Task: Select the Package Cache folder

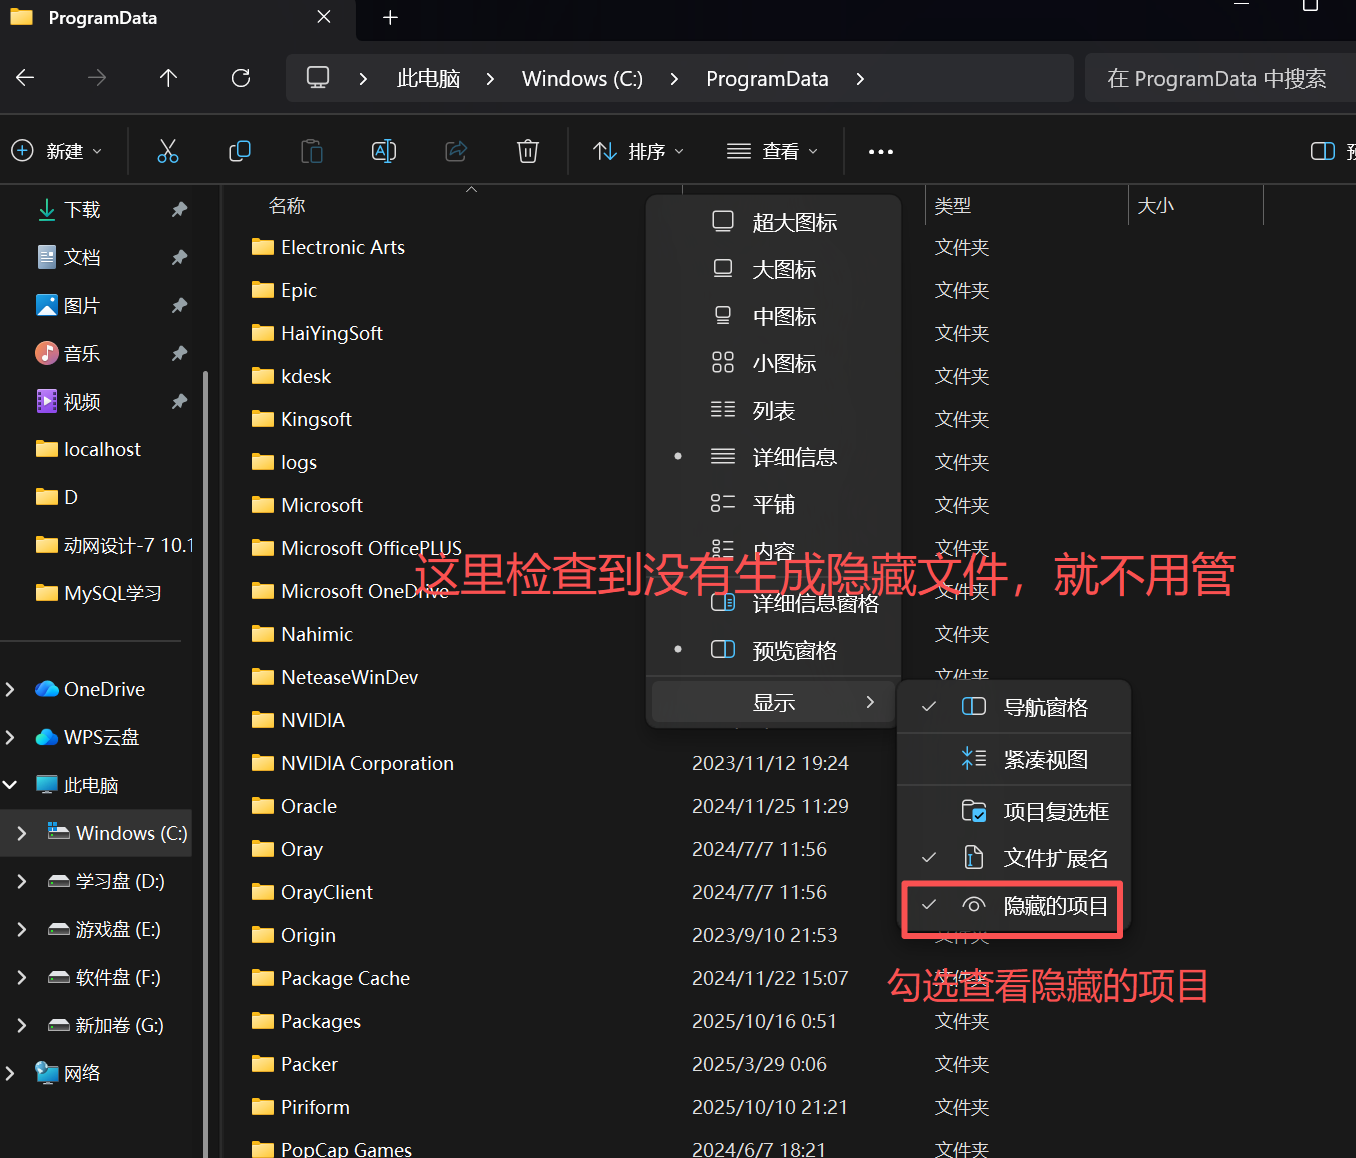Action: [345, 978]
